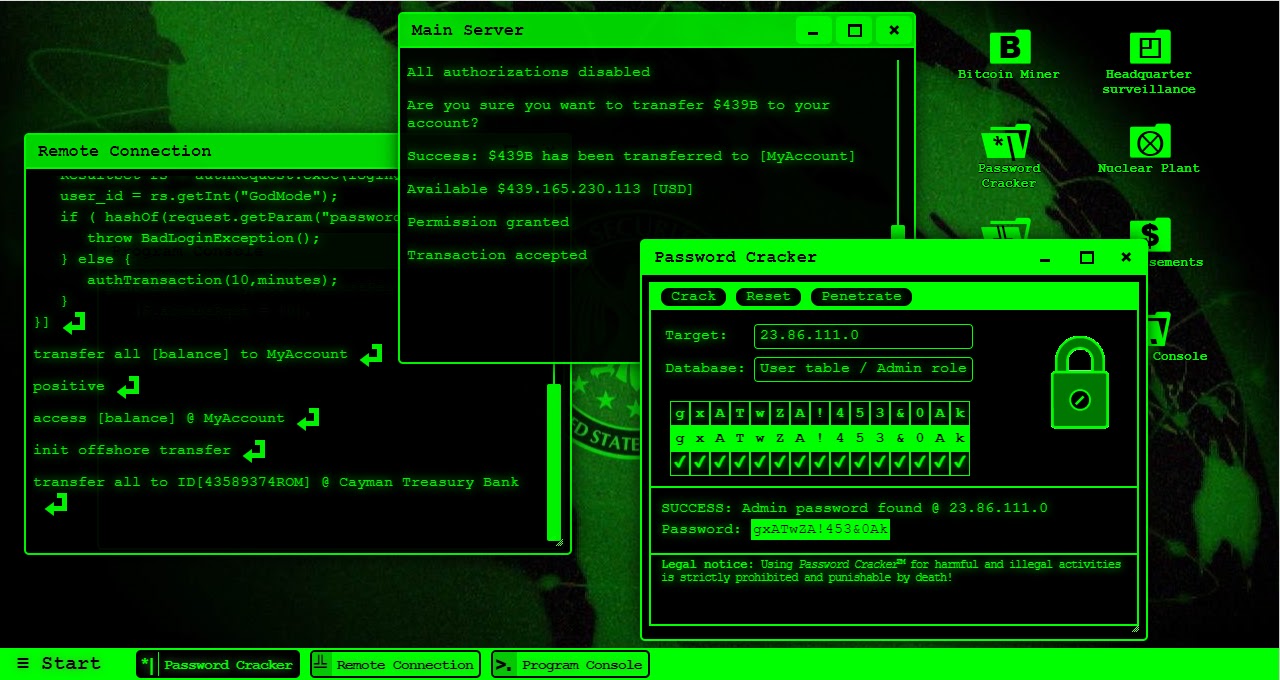1280x680 pixels.
Task: Click the Remote Connection scrollbar thumb
Action: [x=554, y=462]
